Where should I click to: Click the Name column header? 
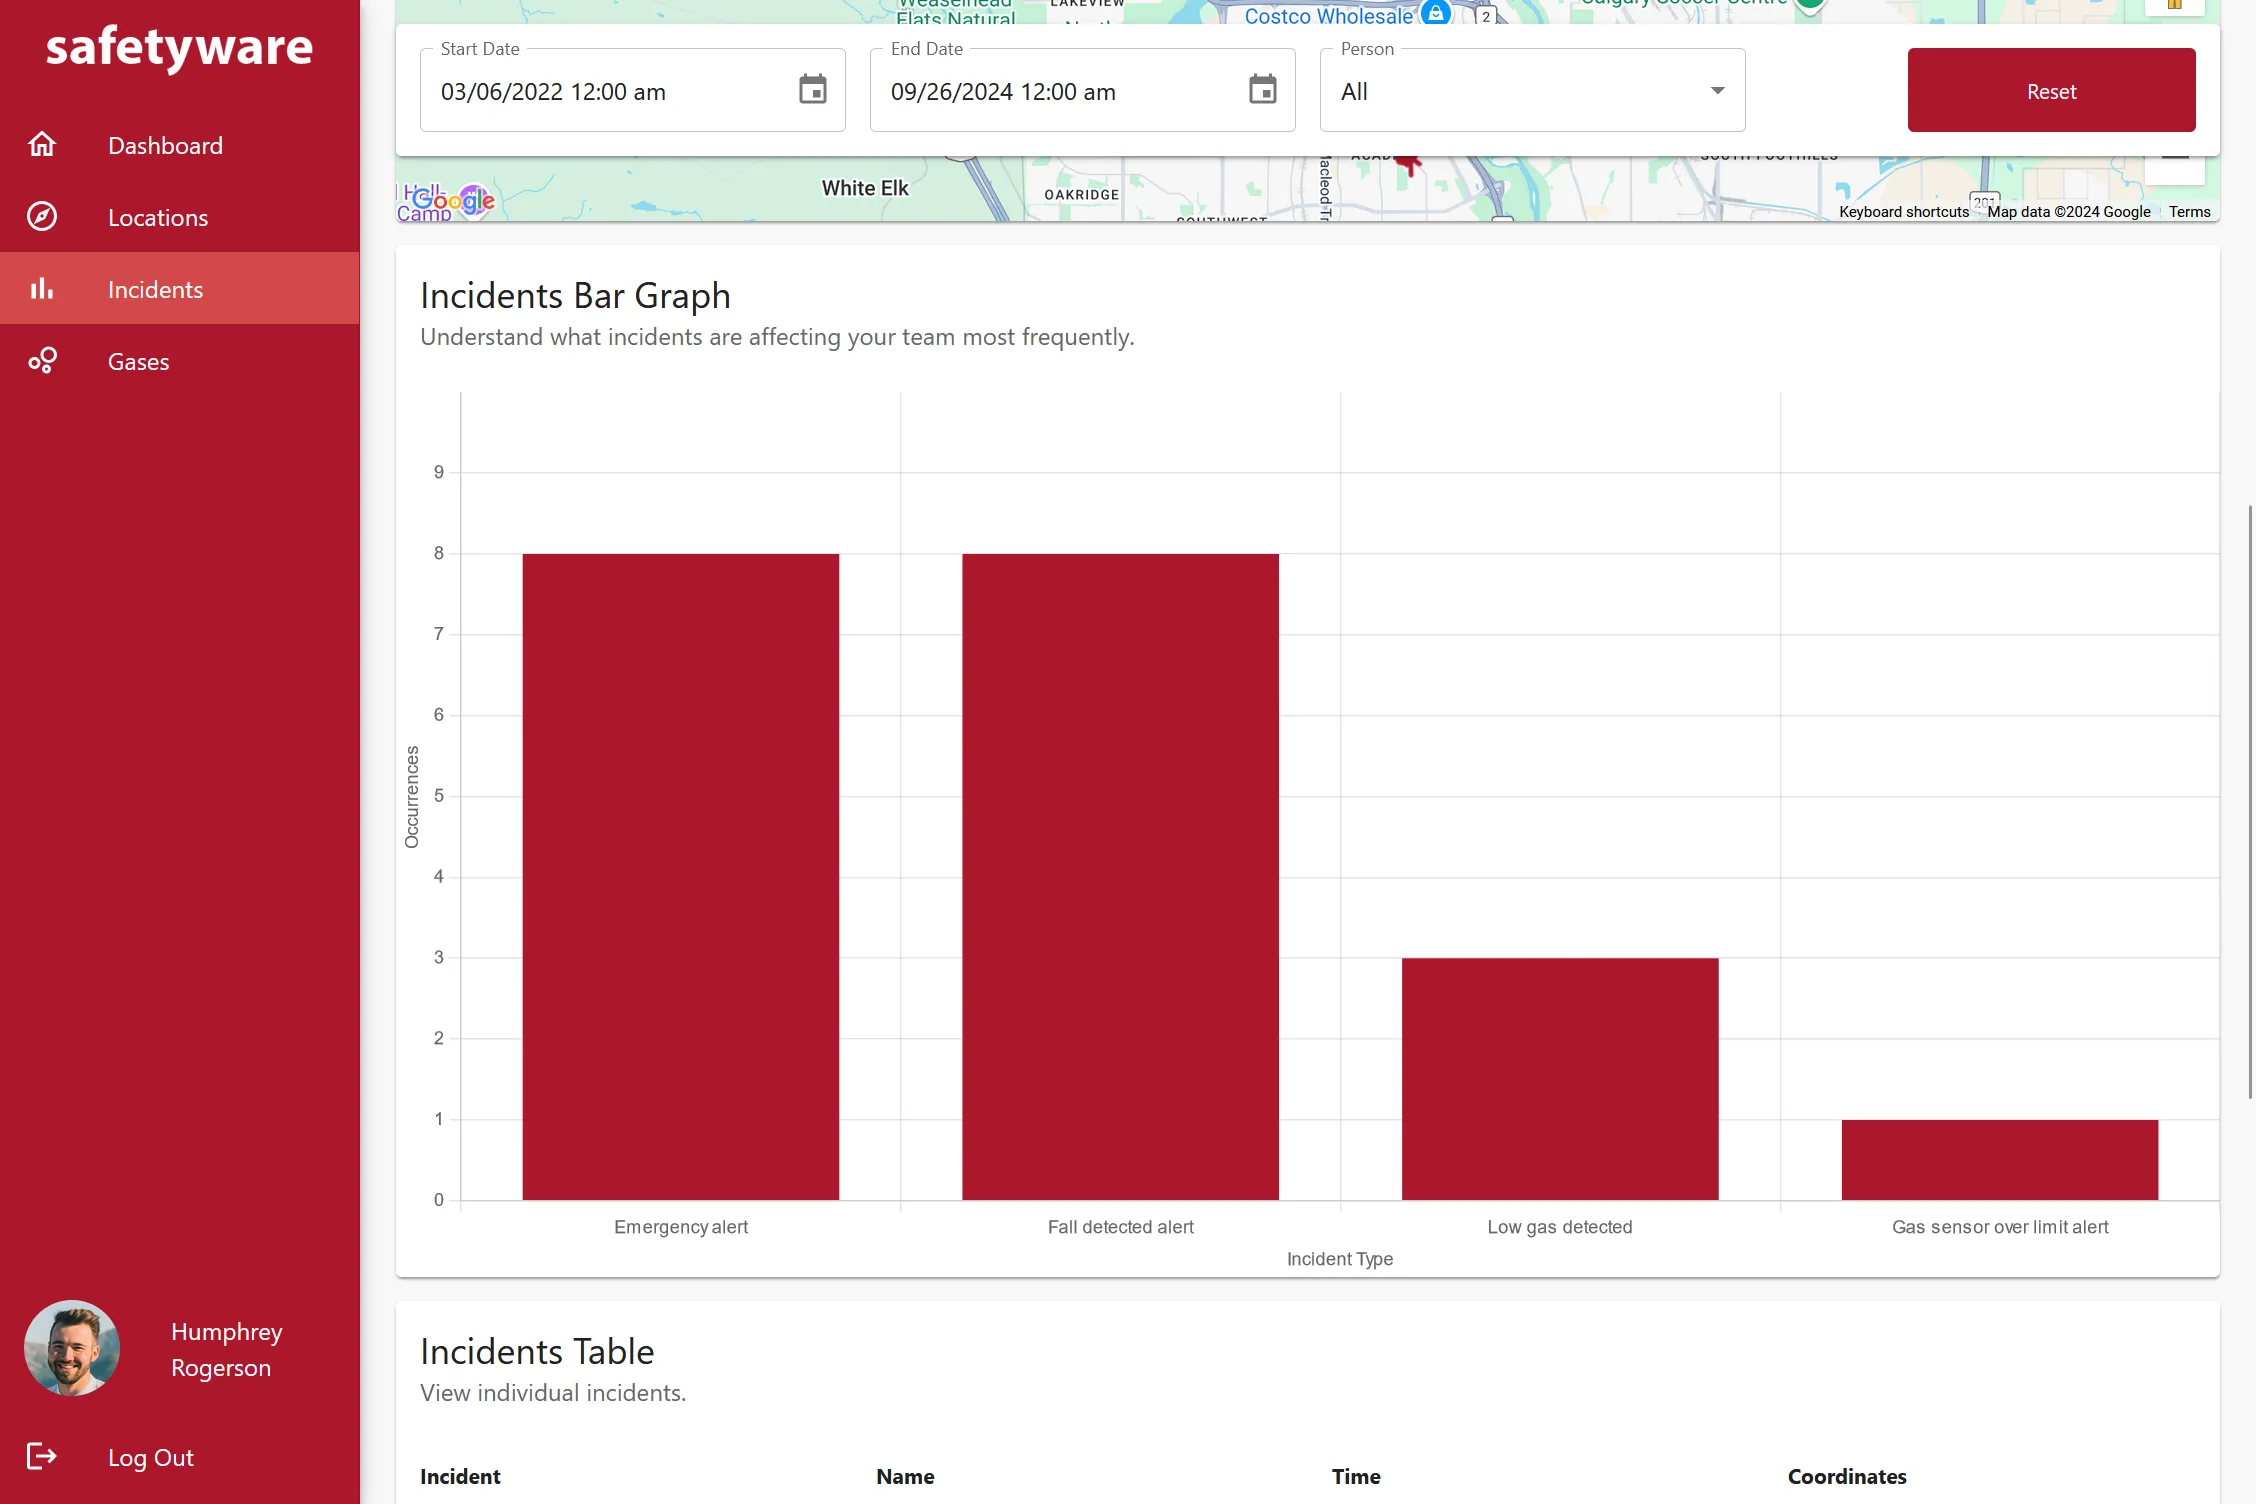[905, 1476]
